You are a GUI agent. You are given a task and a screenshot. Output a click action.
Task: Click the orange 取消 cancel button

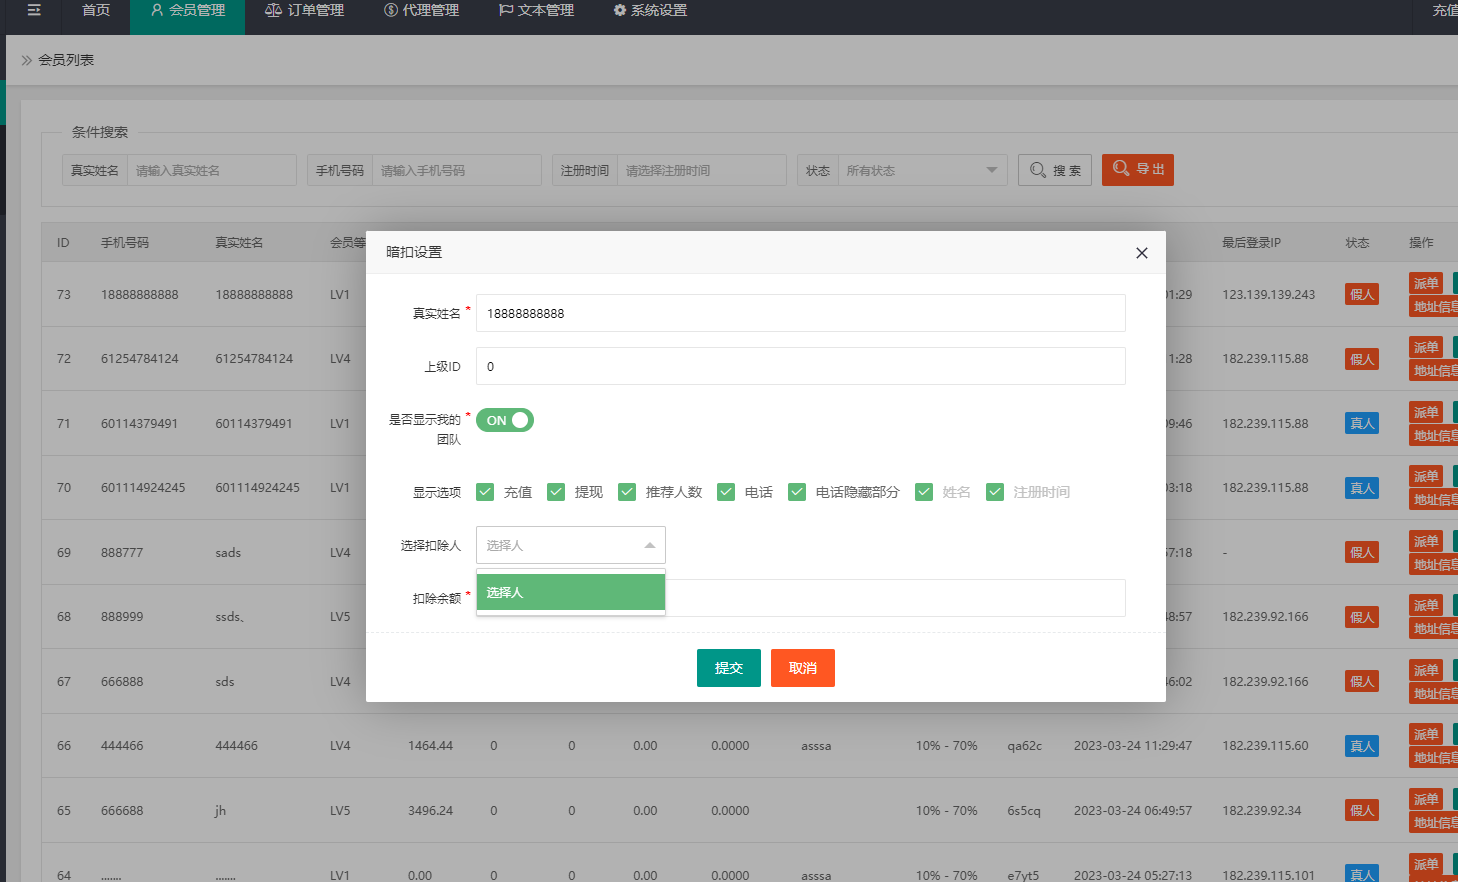pos(802,668)
